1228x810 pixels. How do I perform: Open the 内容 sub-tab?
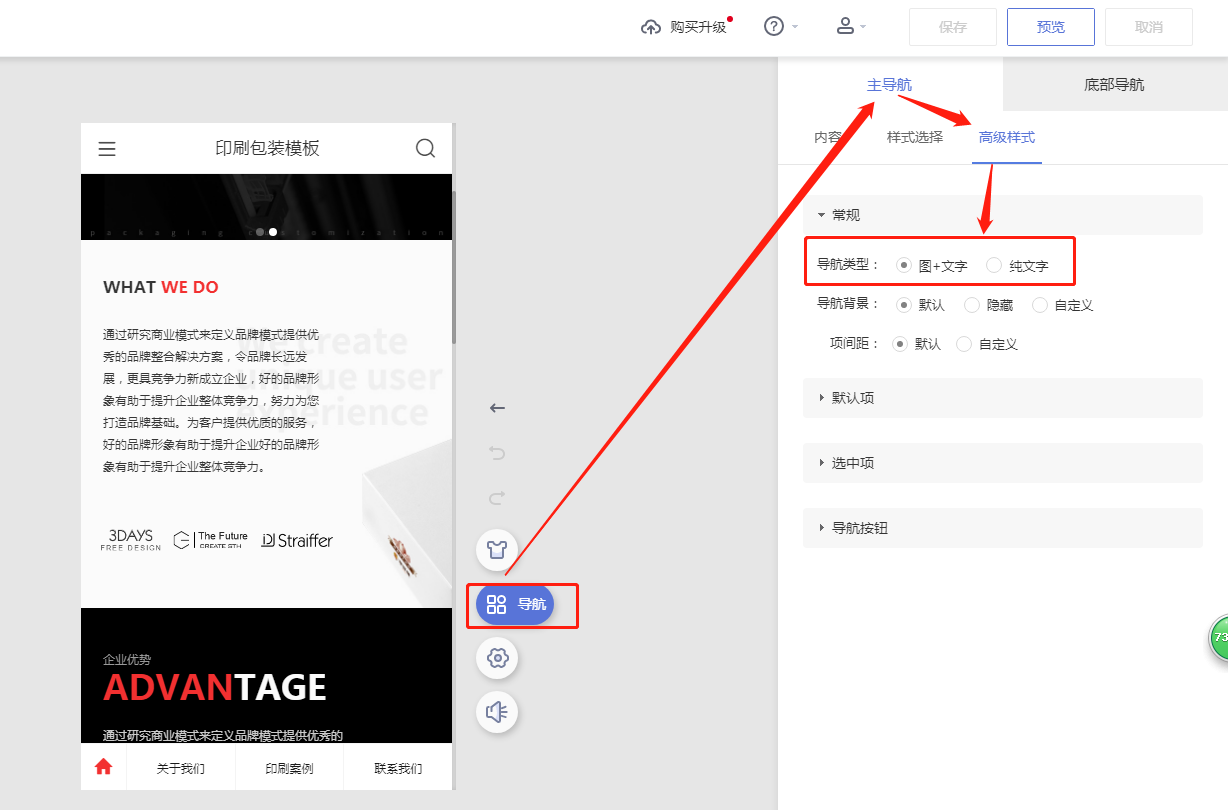(x=828, y=138)
